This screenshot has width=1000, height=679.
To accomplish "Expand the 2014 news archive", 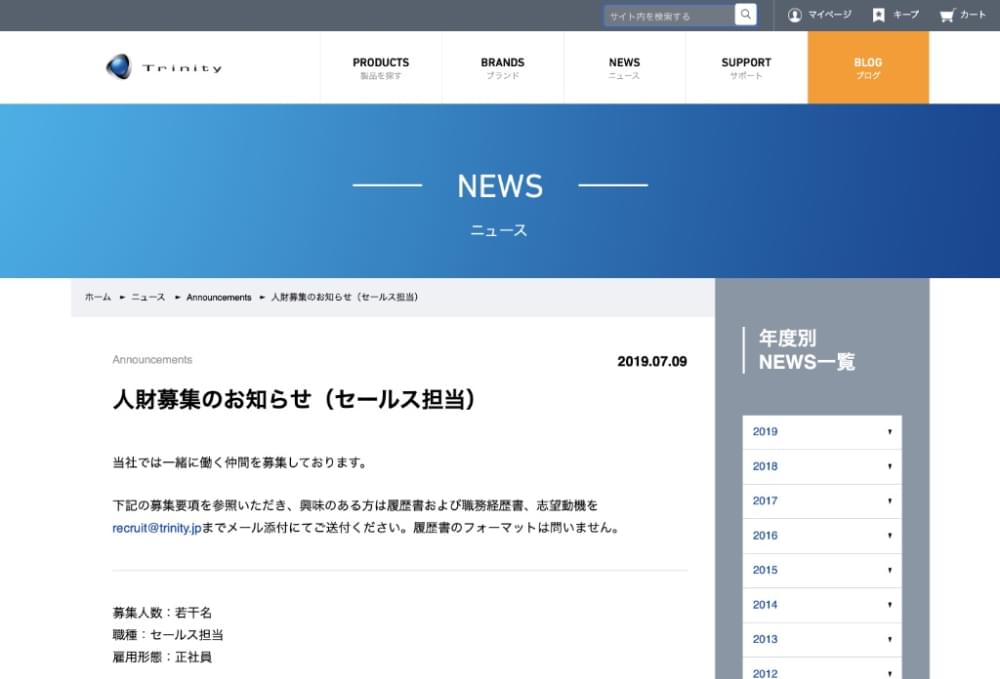I will 822,605.
